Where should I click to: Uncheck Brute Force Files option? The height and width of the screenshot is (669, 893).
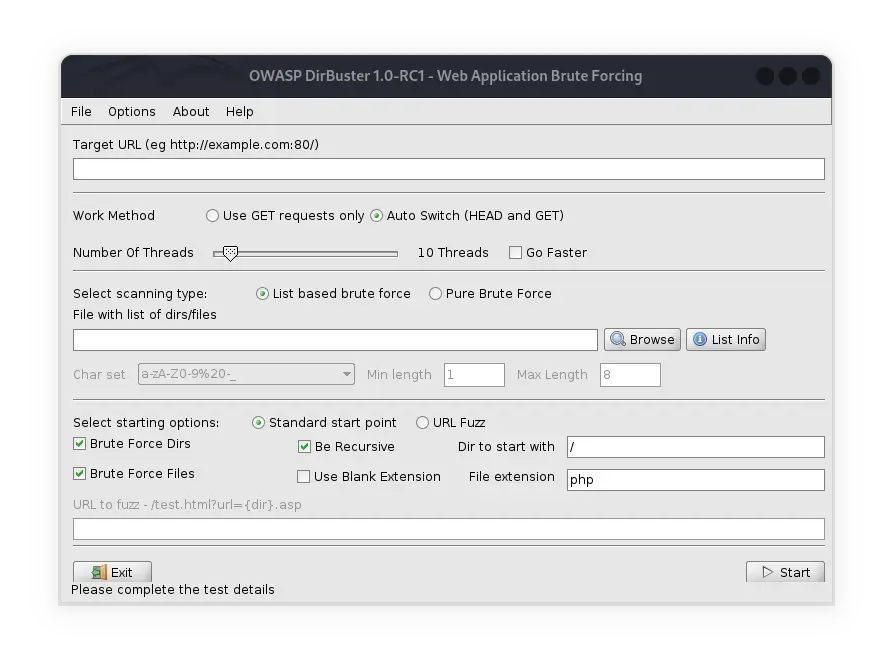point(80,474)
